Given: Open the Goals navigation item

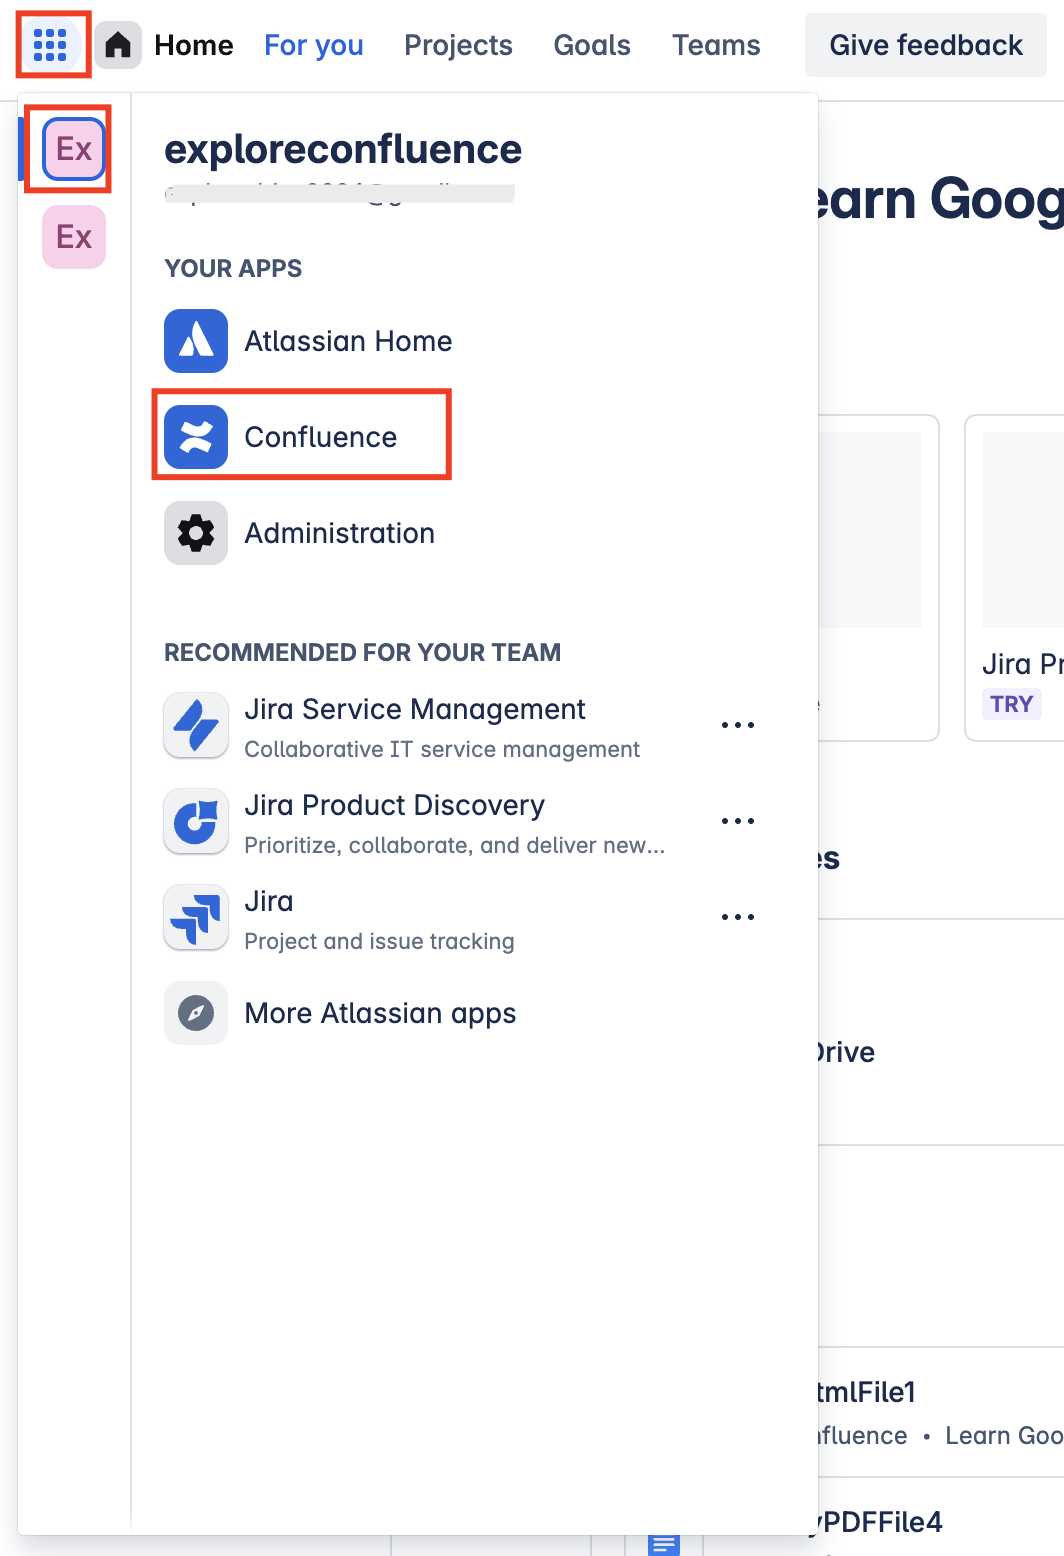Looking at the screenshot, I should point(591,45).
